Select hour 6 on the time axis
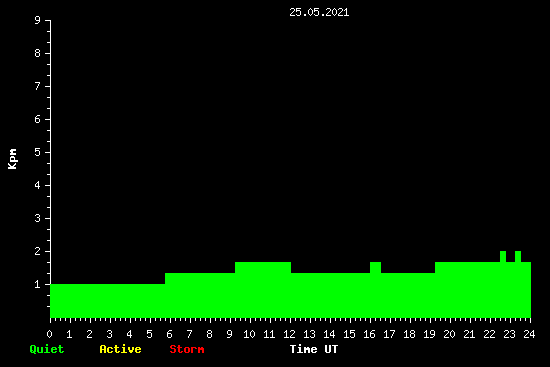 coord(169,334)
